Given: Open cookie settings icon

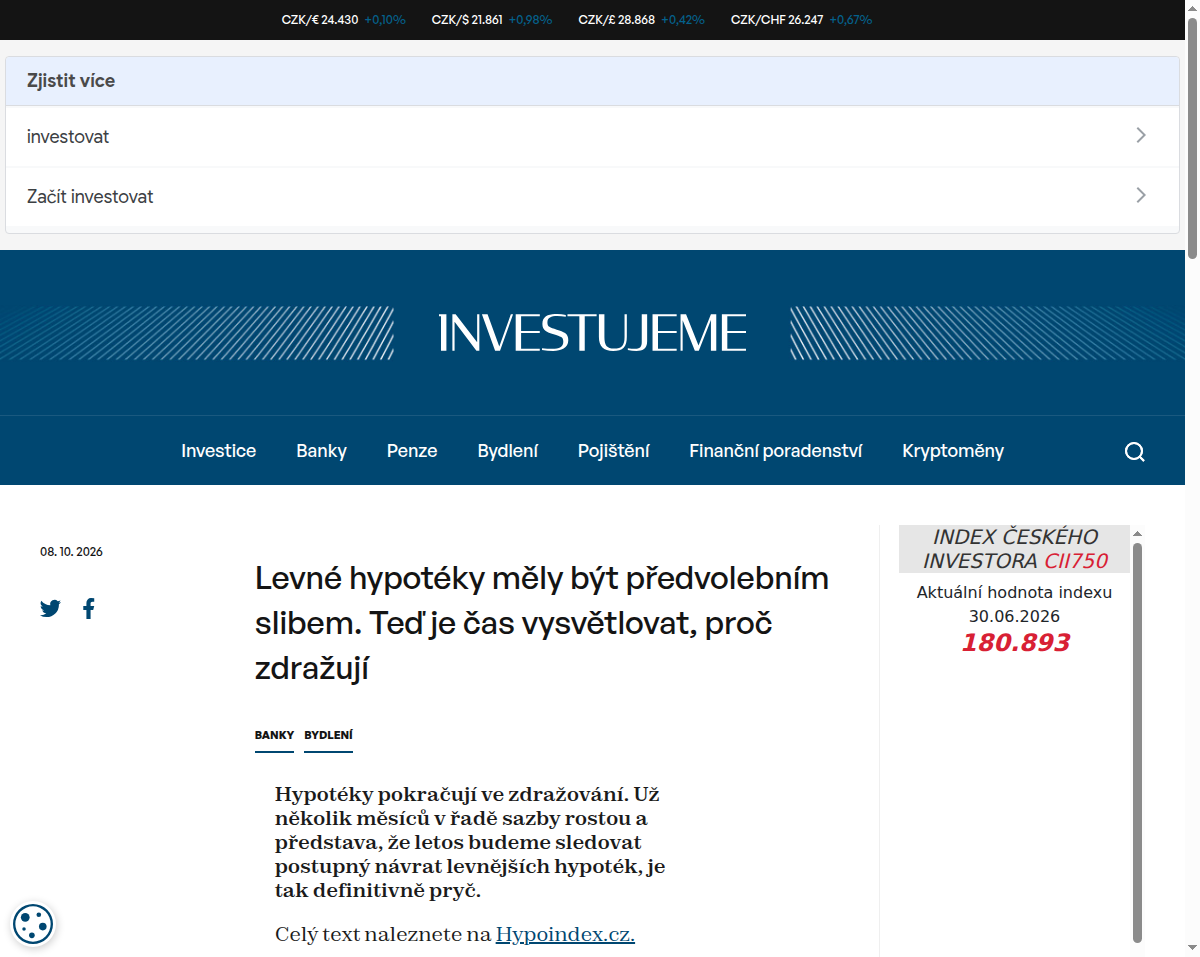Looking at the screenshot, I should click(33, 923).
